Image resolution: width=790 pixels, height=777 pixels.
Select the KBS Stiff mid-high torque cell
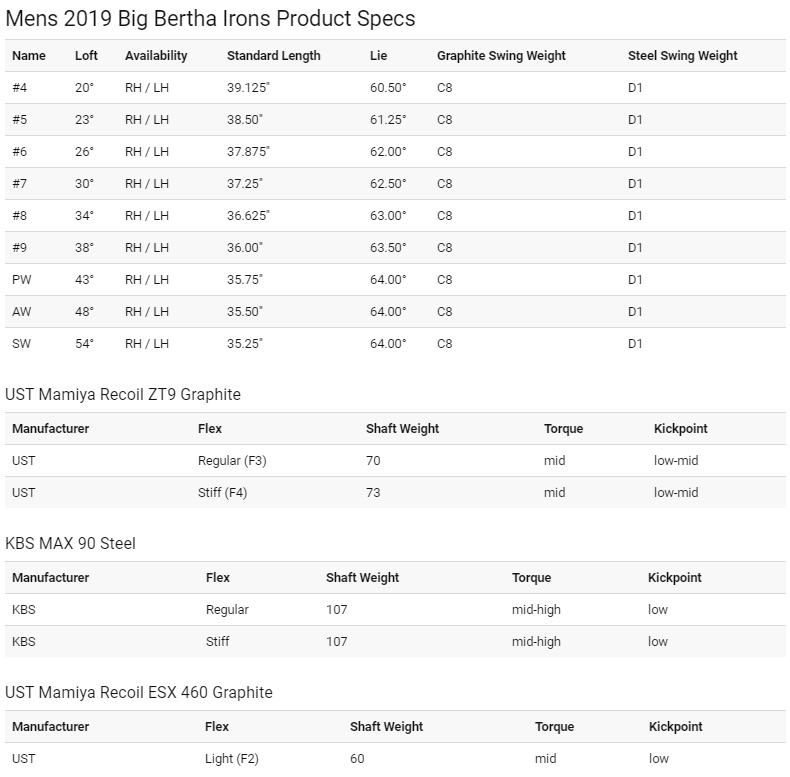[536, 641]
